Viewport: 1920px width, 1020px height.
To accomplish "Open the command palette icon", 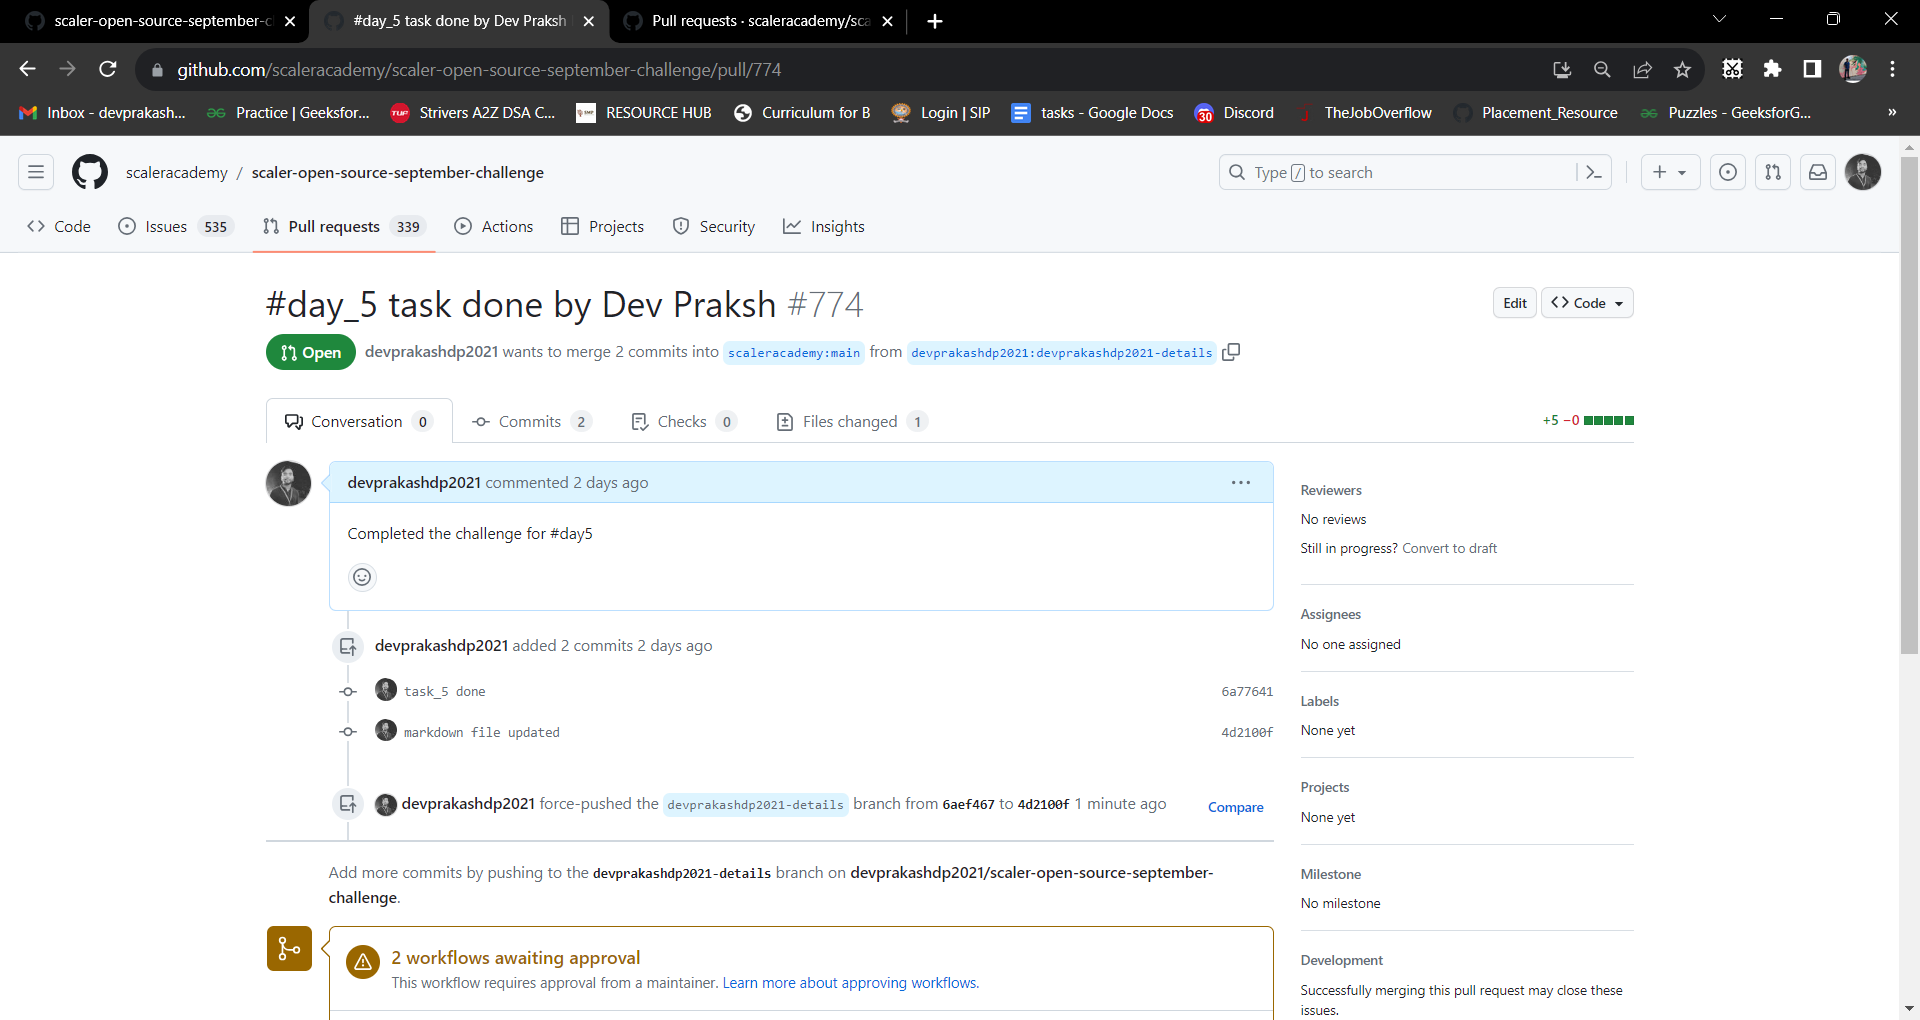I will 1594,172.
